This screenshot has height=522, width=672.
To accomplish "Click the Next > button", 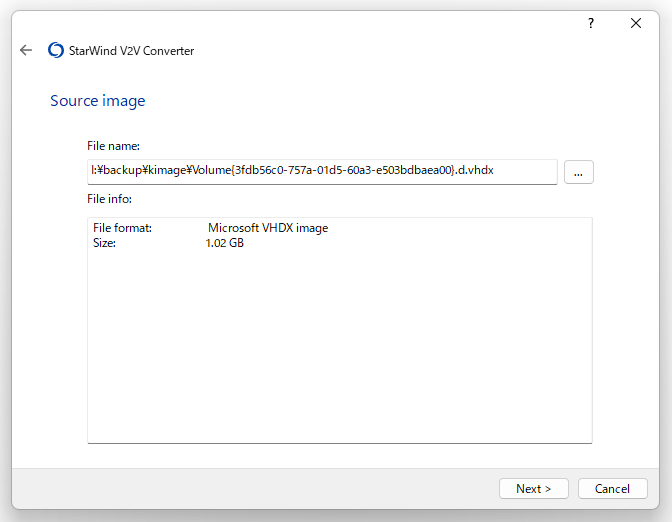I will click(x=534, y=489).
